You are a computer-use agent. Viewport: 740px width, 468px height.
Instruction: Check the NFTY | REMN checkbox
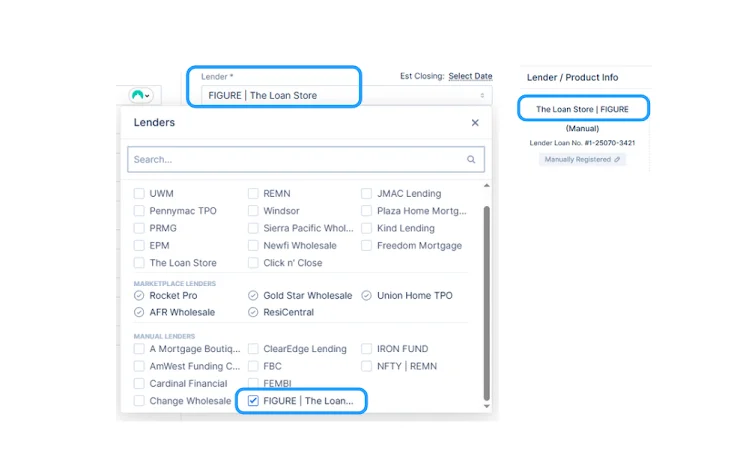(366, 366)
